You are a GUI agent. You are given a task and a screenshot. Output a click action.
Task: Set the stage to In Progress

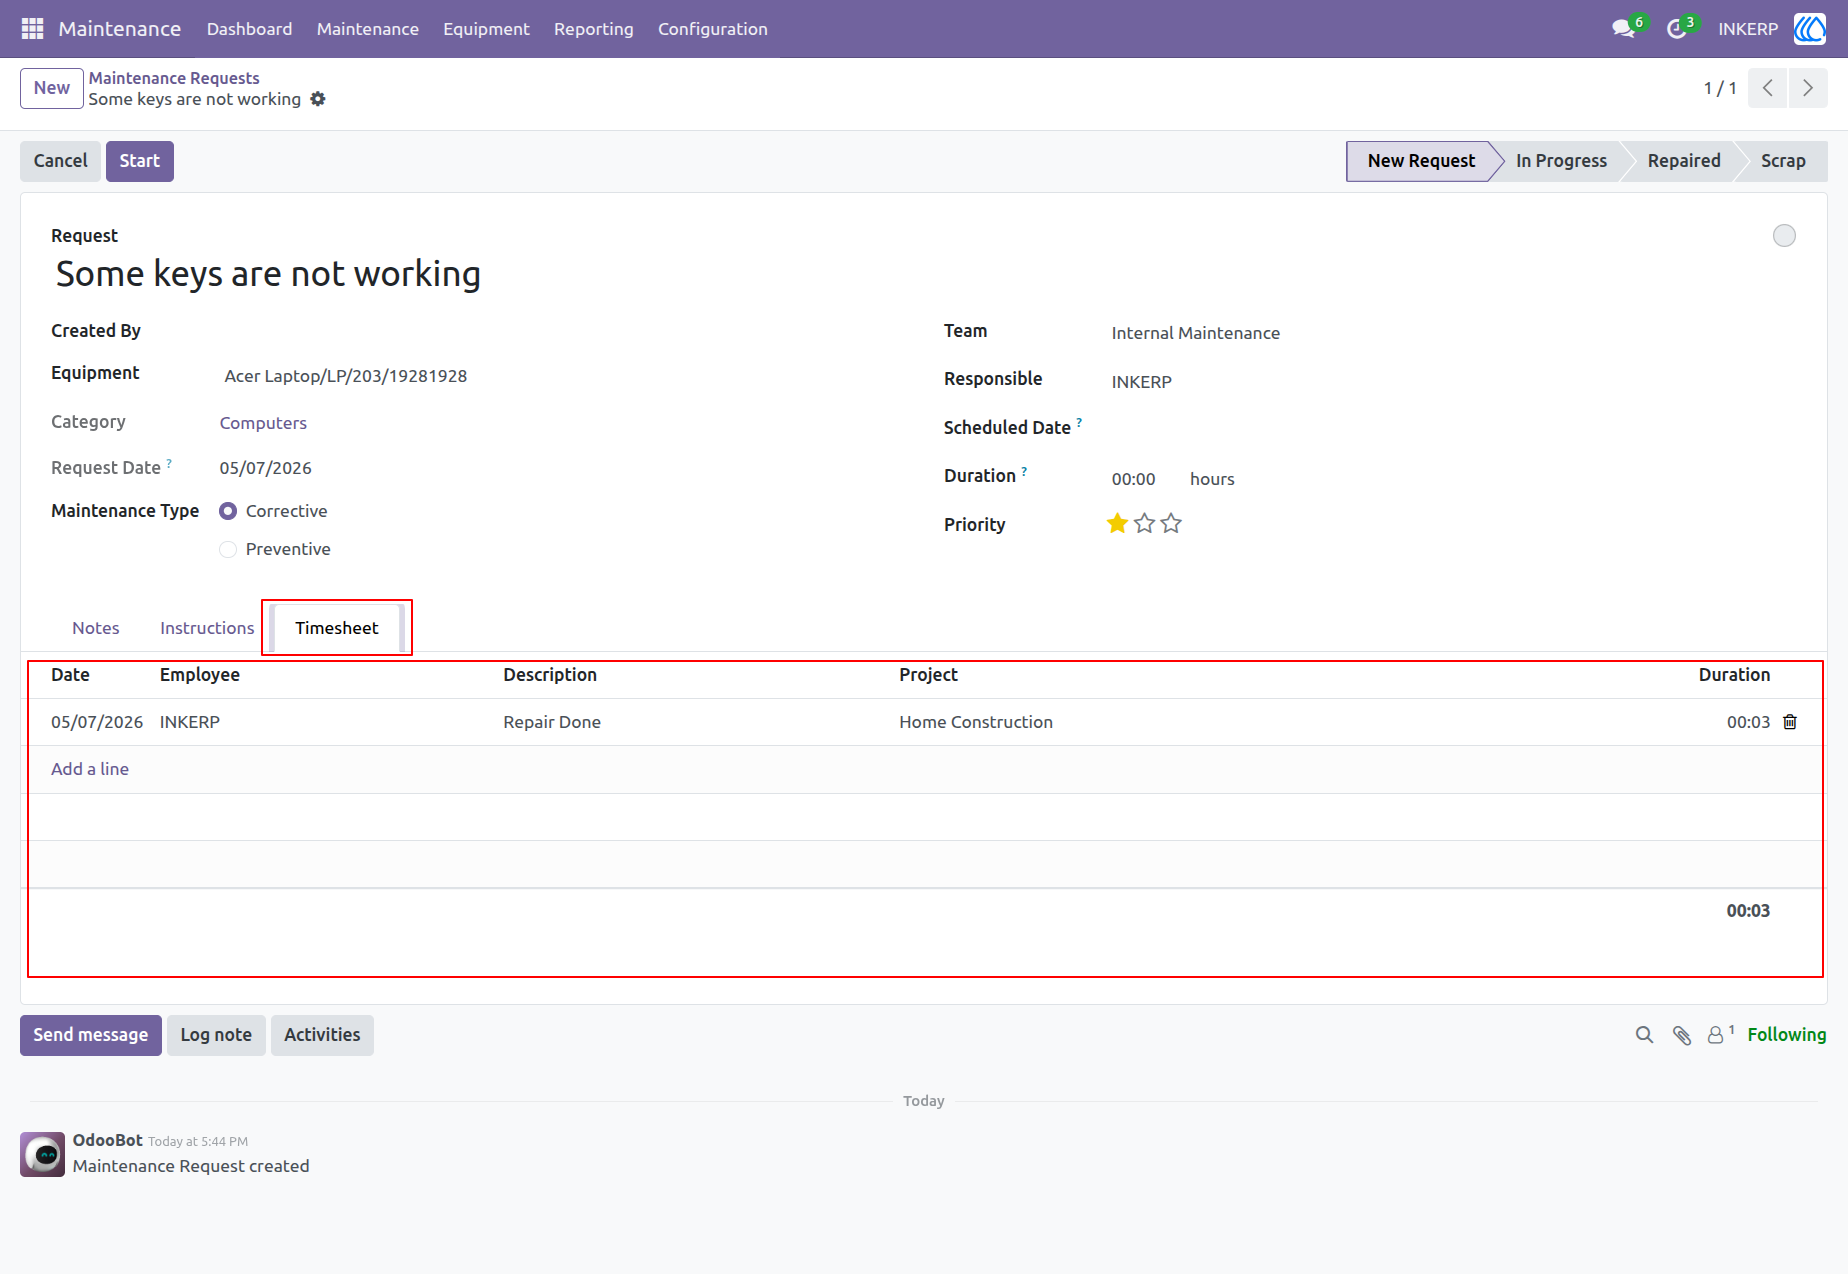[1561, 161]
